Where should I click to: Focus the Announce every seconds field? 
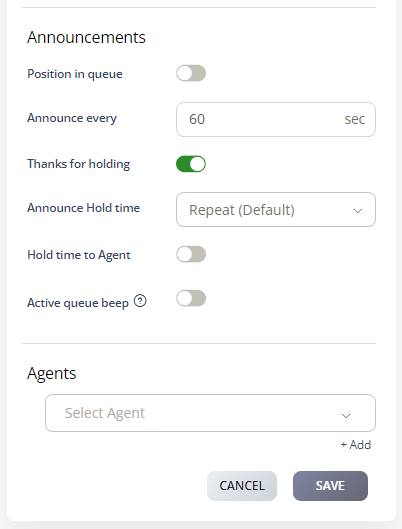click(x=276, y=119)
